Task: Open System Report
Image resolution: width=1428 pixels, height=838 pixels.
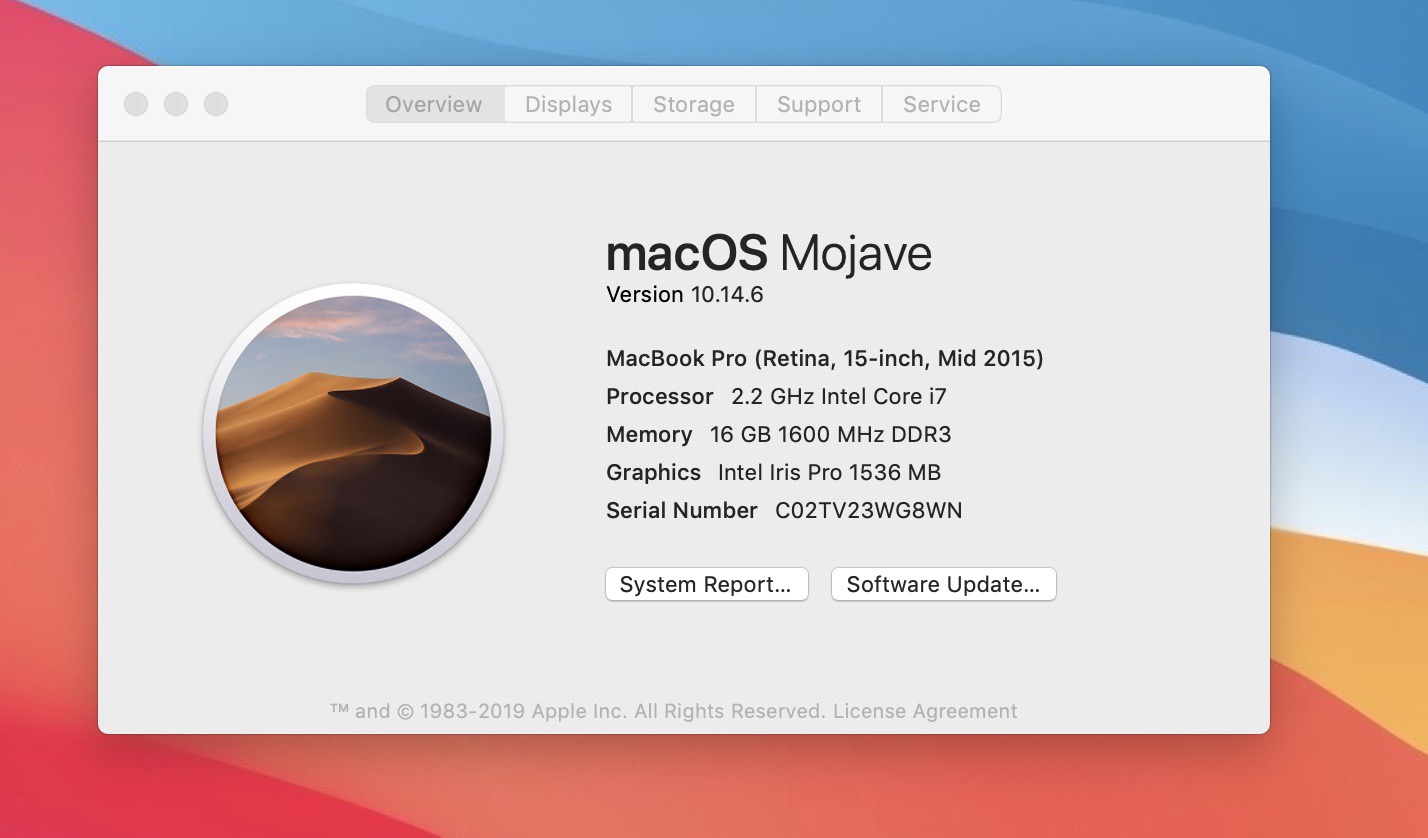Action: [x=706, y=585]
